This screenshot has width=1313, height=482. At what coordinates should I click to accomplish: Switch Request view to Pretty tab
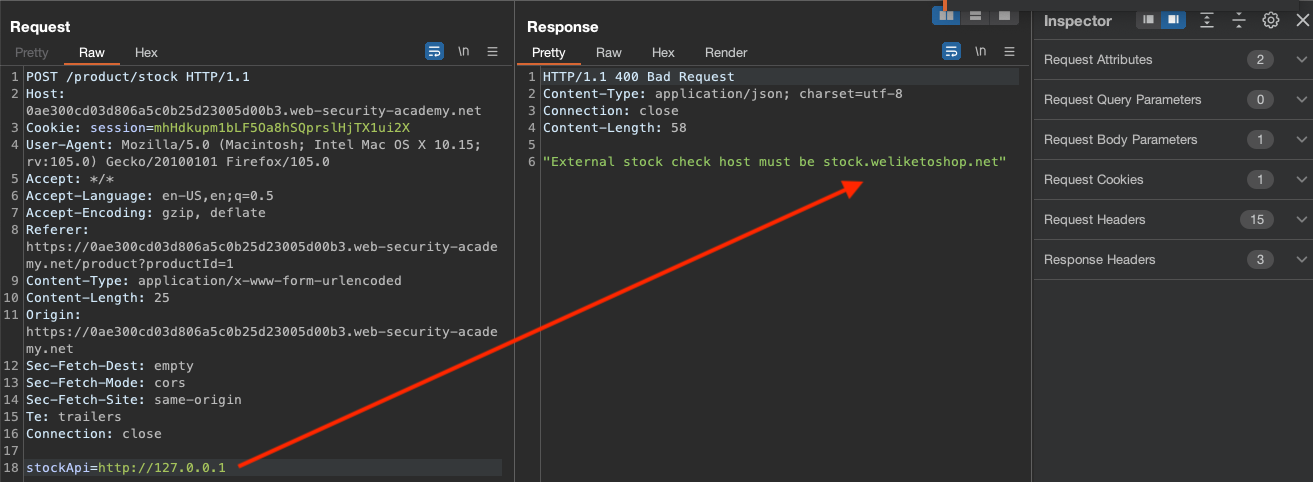coord(31,52)
